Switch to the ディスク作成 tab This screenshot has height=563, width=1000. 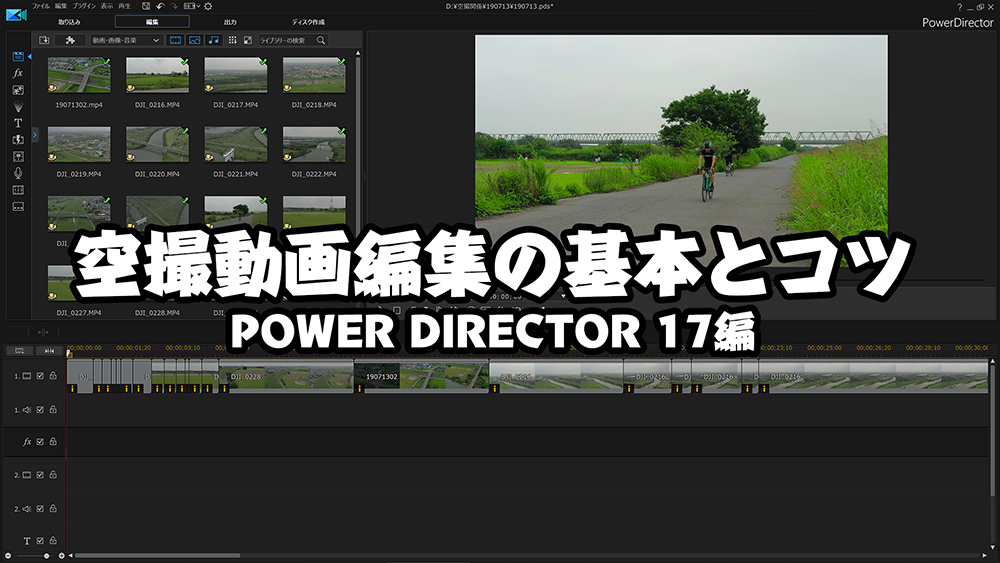(309, 22)
